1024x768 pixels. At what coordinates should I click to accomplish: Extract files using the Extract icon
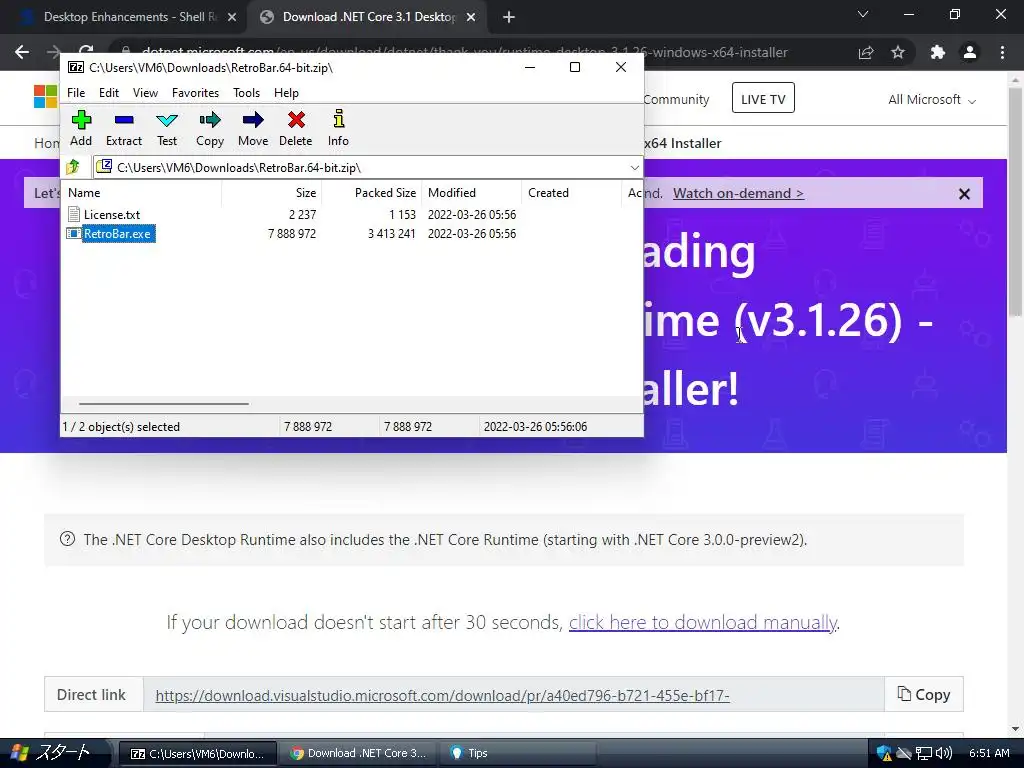[123, 129]
